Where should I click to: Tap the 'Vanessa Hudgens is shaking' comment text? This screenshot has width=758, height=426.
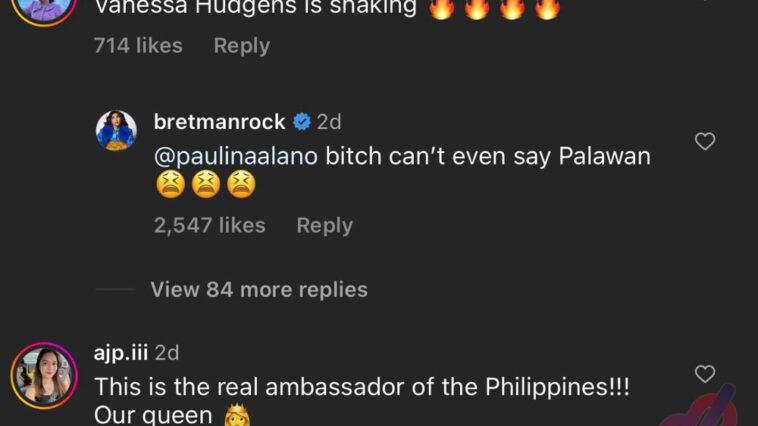click(256, 8)
